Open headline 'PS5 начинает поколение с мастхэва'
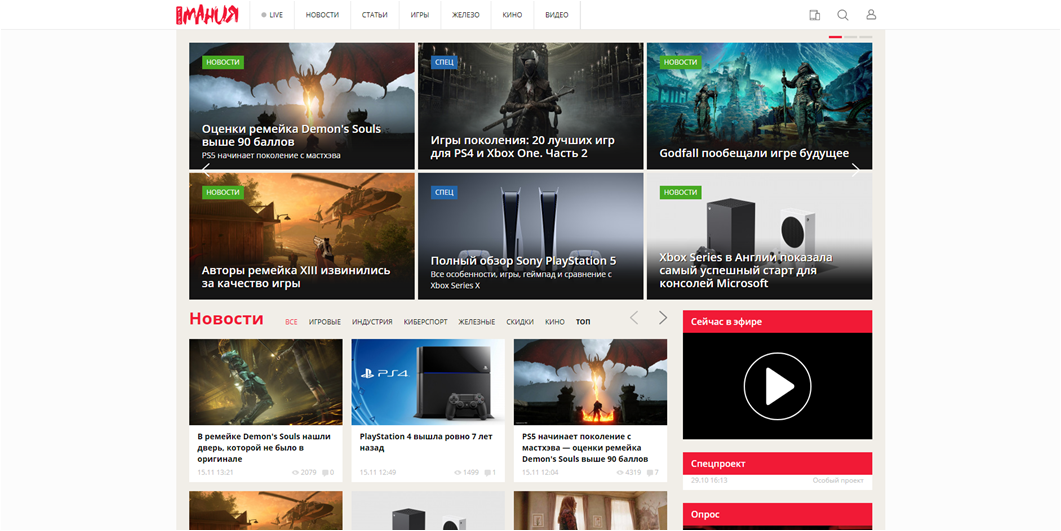 tap(585, 448)
